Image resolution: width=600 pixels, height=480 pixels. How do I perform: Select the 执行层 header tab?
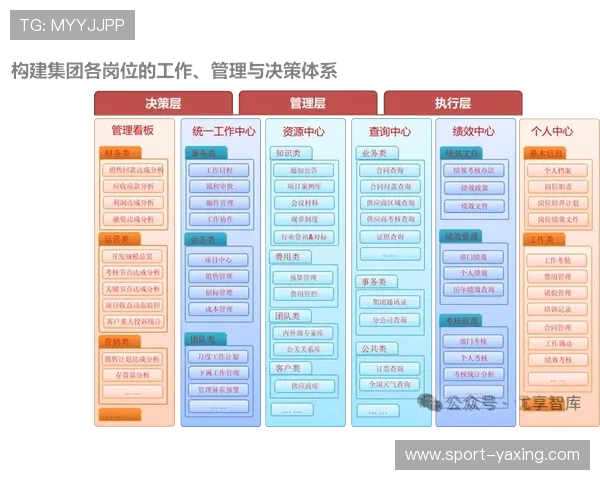(453, 103)
